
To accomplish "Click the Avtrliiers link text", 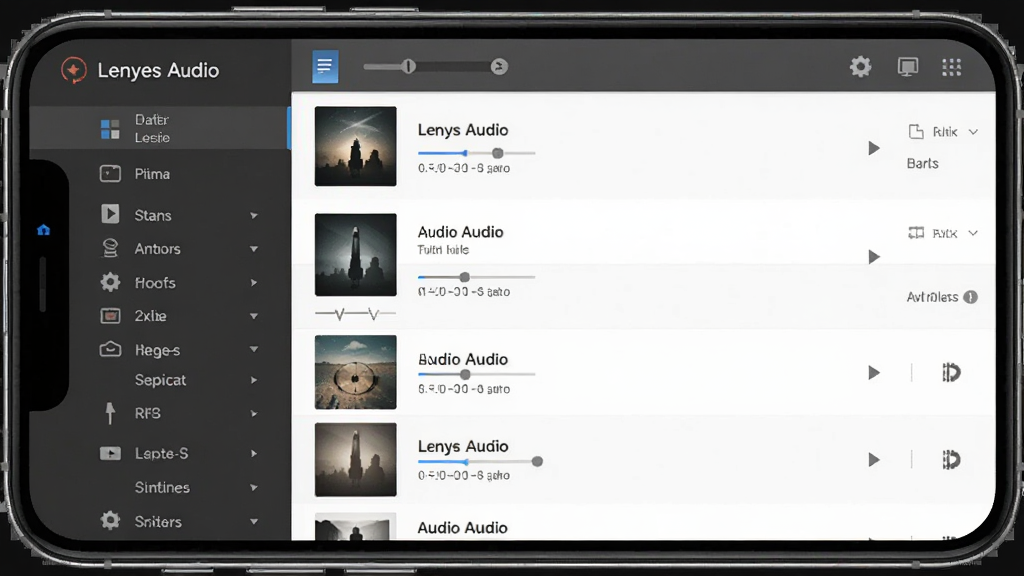I will pos(932,297).
